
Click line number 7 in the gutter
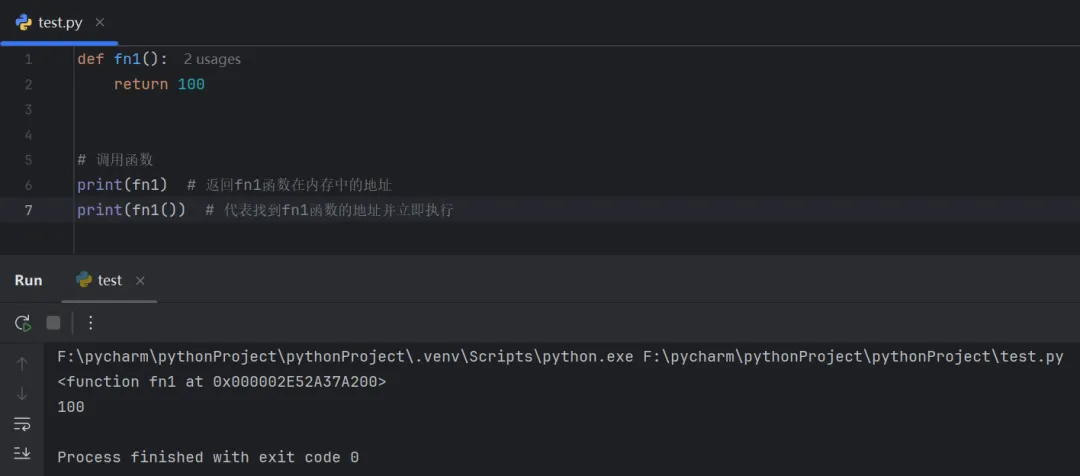[28, 210]
